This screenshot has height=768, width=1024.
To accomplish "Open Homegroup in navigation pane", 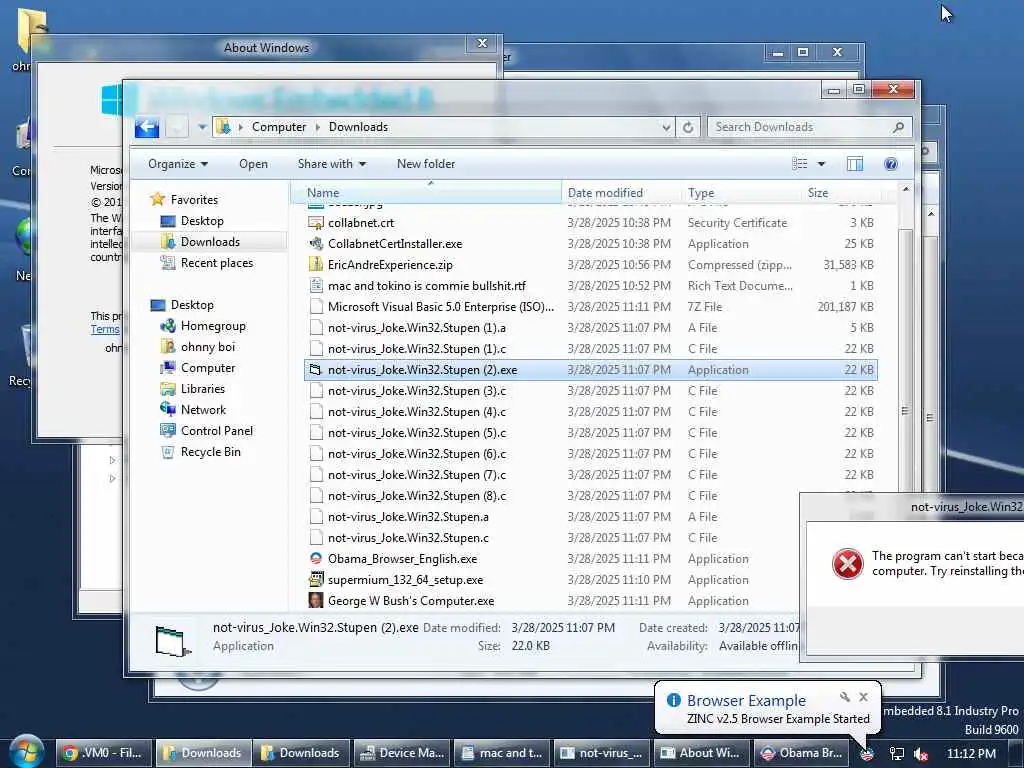I will 213,326.
